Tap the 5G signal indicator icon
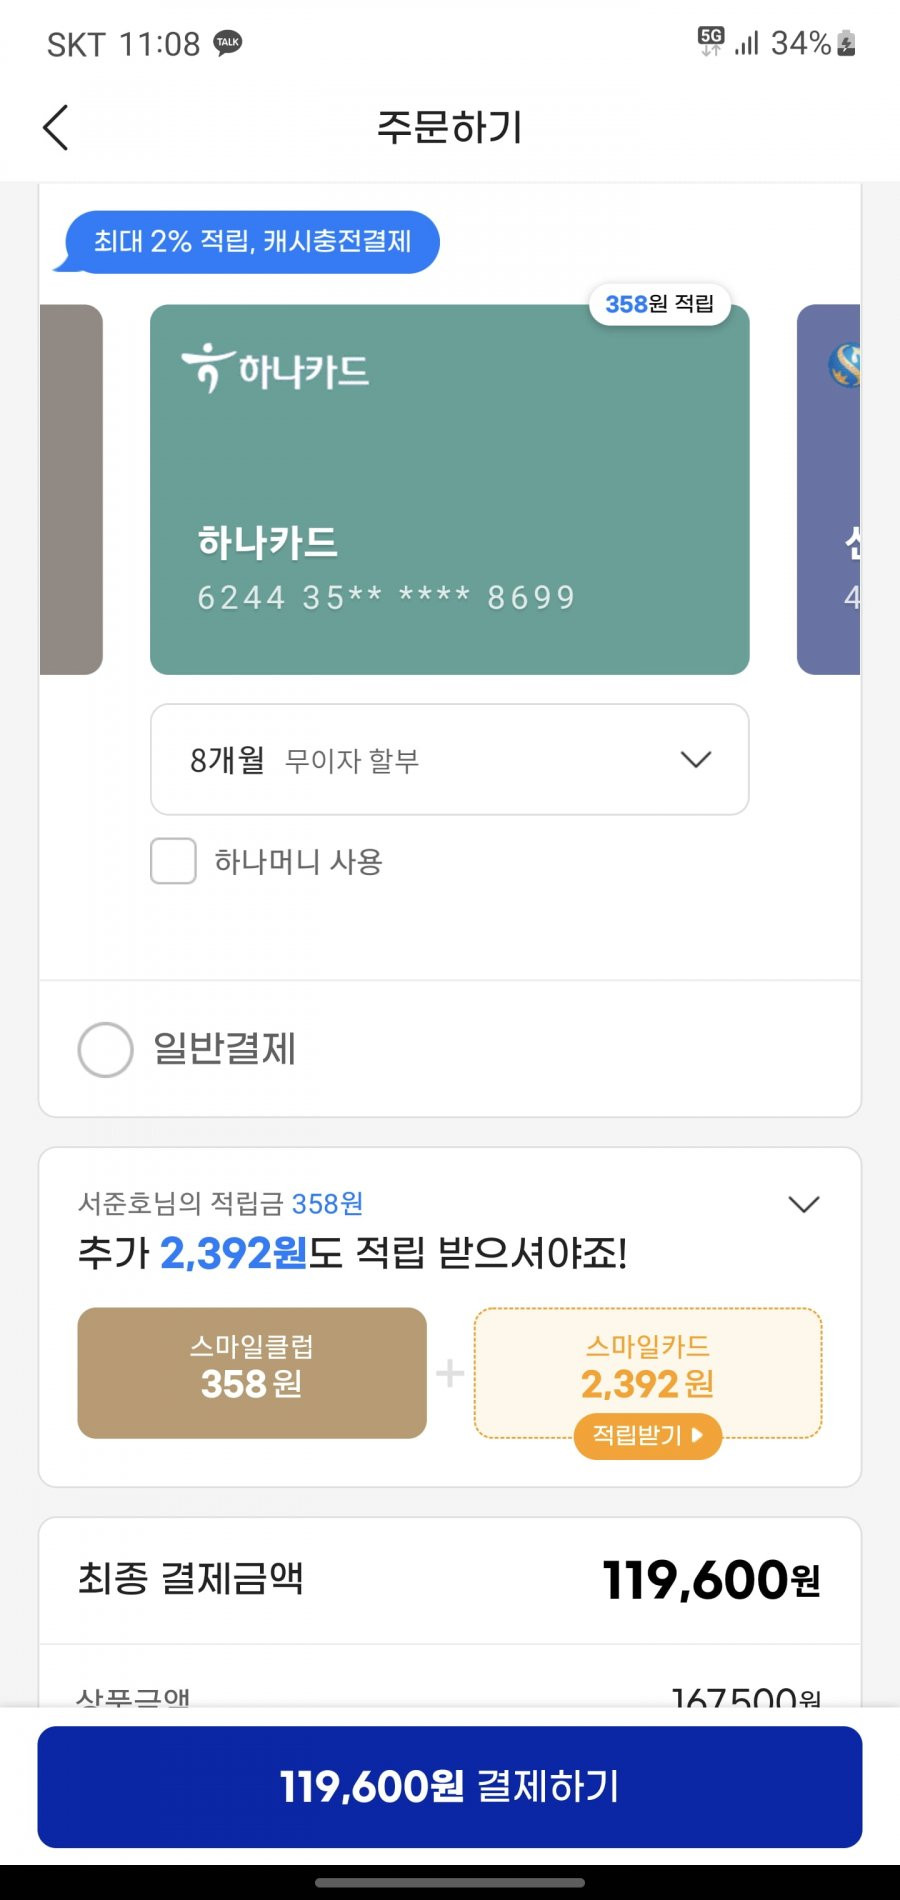 click(711, 42)
